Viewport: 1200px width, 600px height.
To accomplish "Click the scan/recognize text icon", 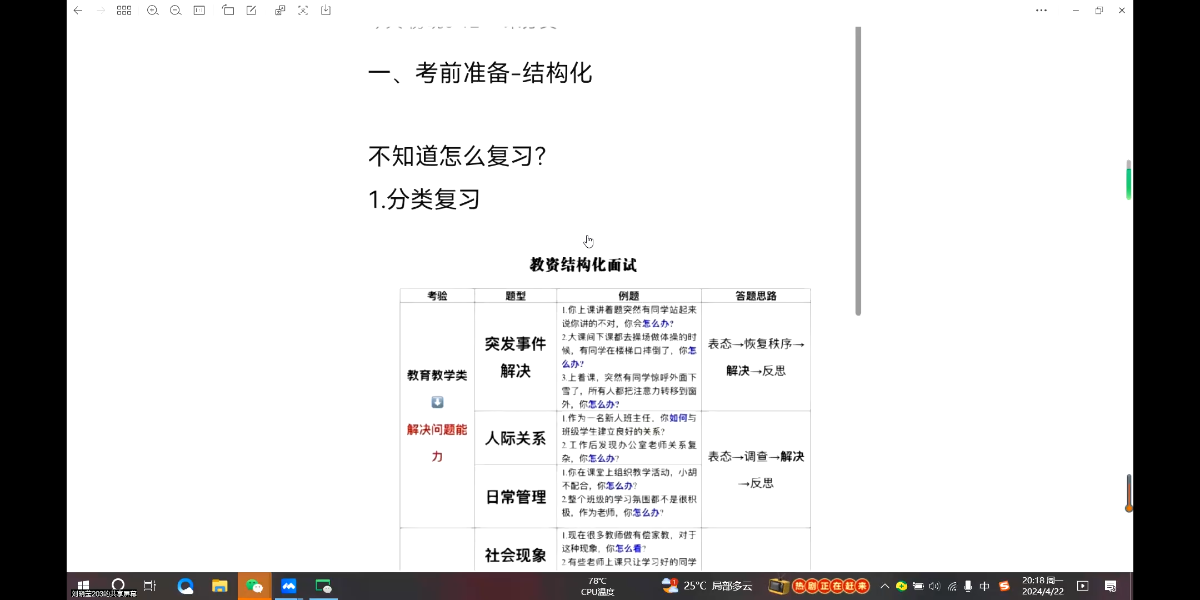I will pos(302,10).
